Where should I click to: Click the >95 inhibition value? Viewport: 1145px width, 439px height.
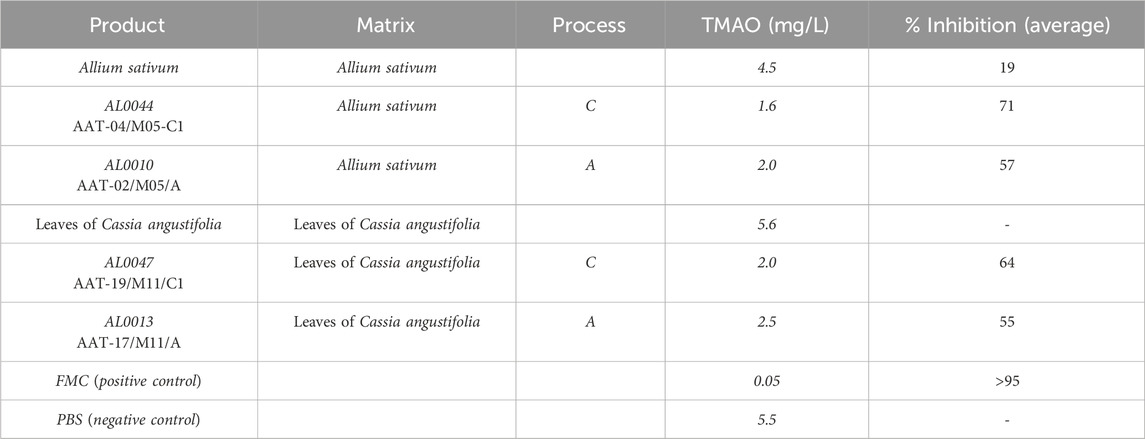1005,379
